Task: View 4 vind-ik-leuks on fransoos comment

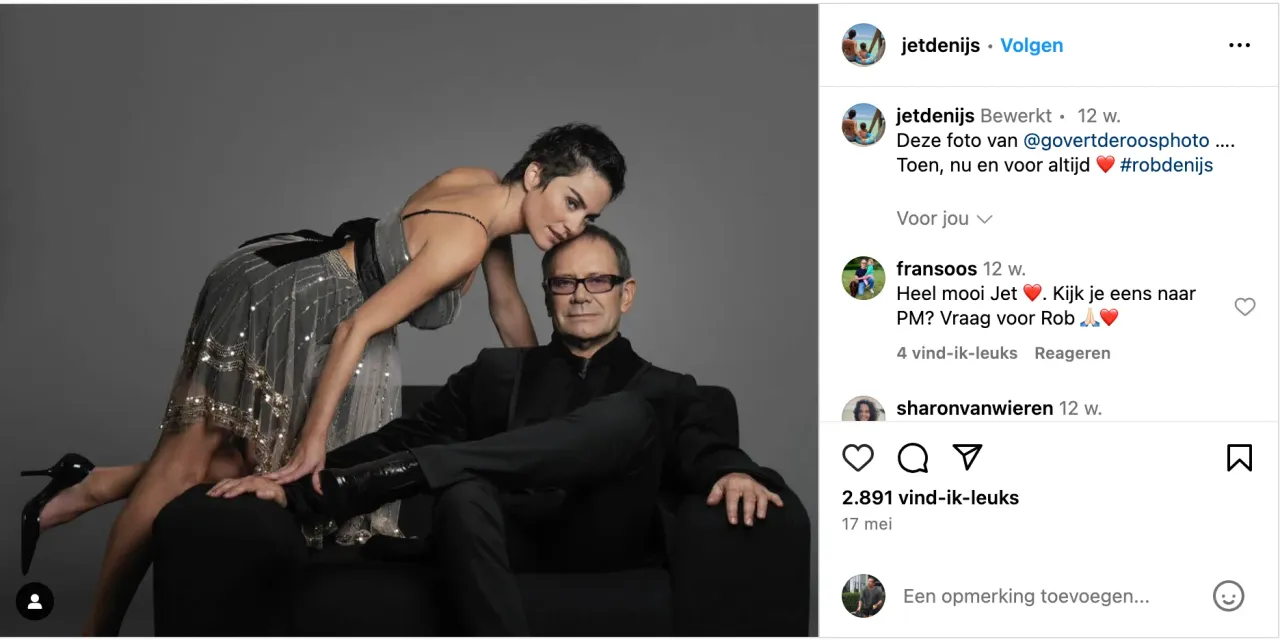Action: tap(957, 353)
